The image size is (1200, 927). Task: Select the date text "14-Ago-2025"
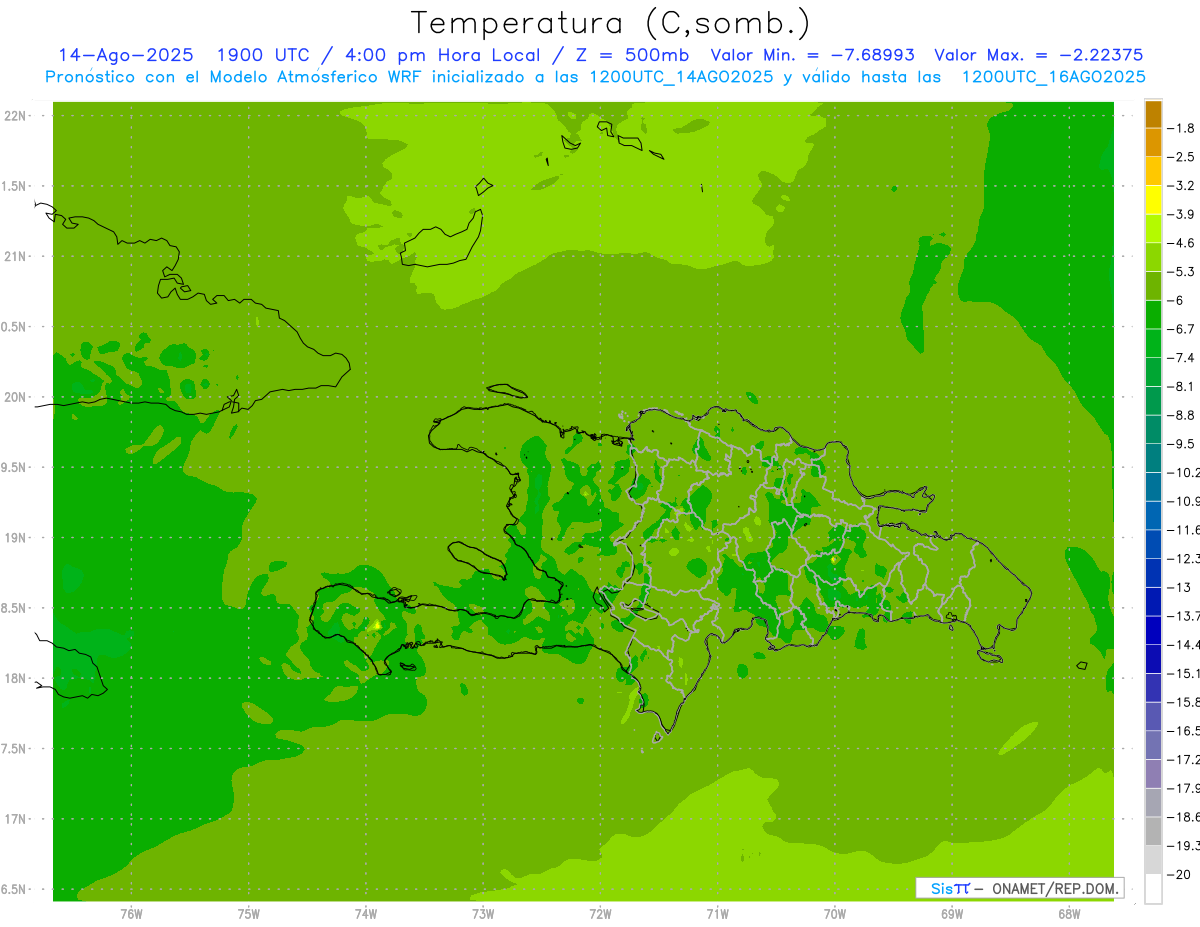[x=126, y=55]
